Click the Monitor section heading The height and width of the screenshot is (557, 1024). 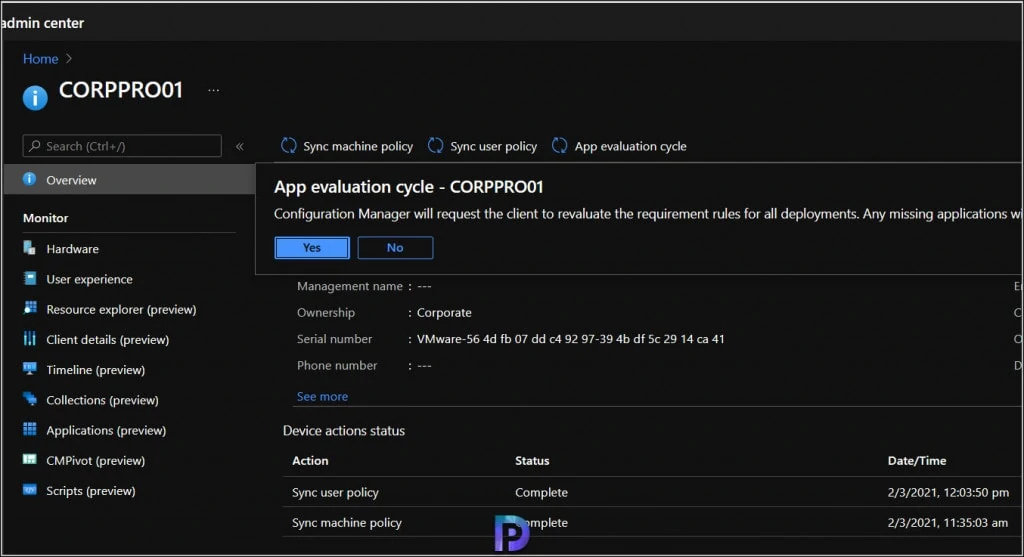click(46, 218)
